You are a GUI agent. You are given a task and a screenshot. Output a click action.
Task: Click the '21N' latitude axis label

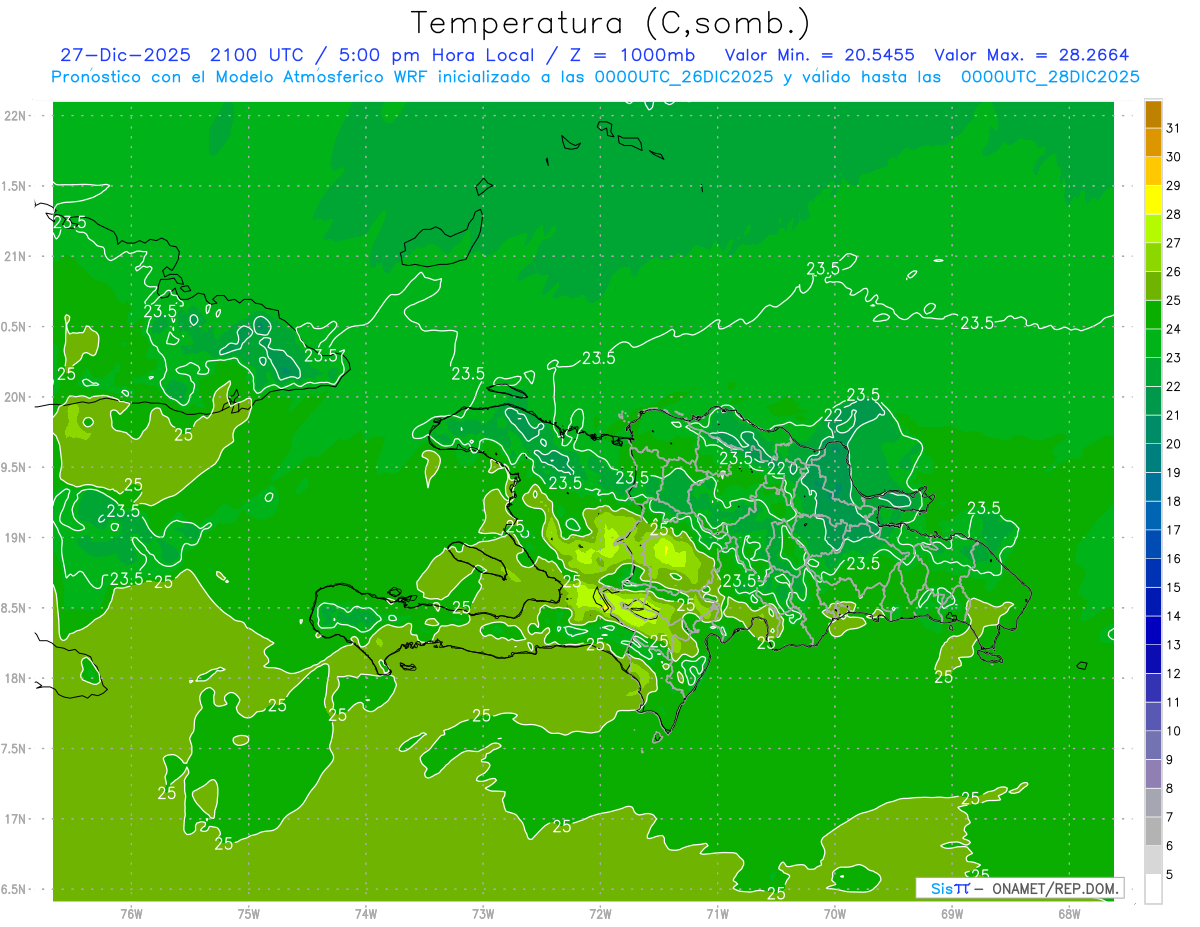[x=15, y=256]
